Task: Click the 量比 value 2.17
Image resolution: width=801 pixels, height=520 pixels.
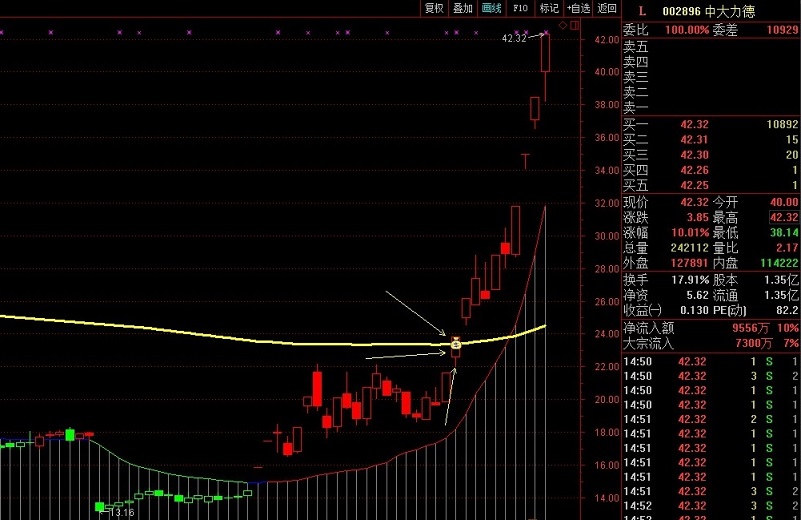Action: (x=787, y=248)
